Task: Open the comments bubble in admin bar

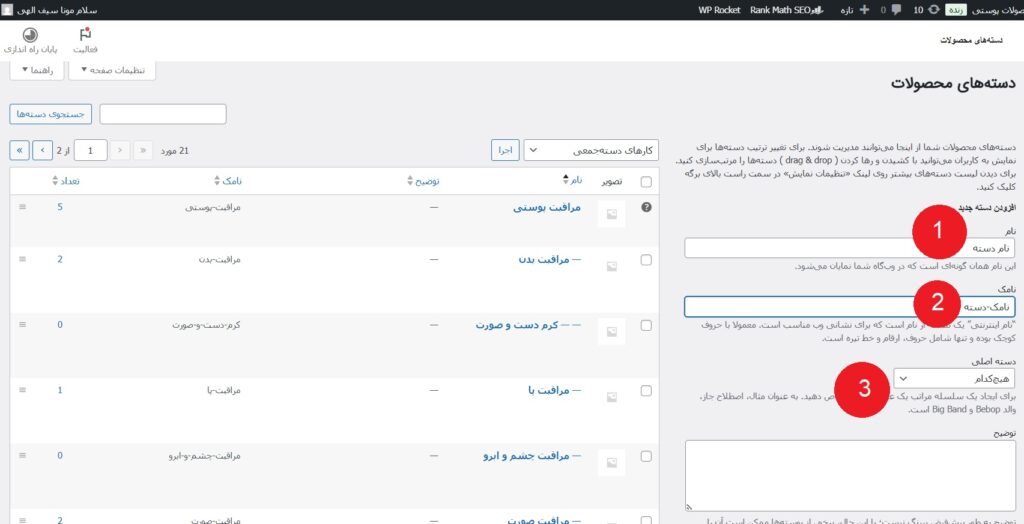Action: (899, 10)
